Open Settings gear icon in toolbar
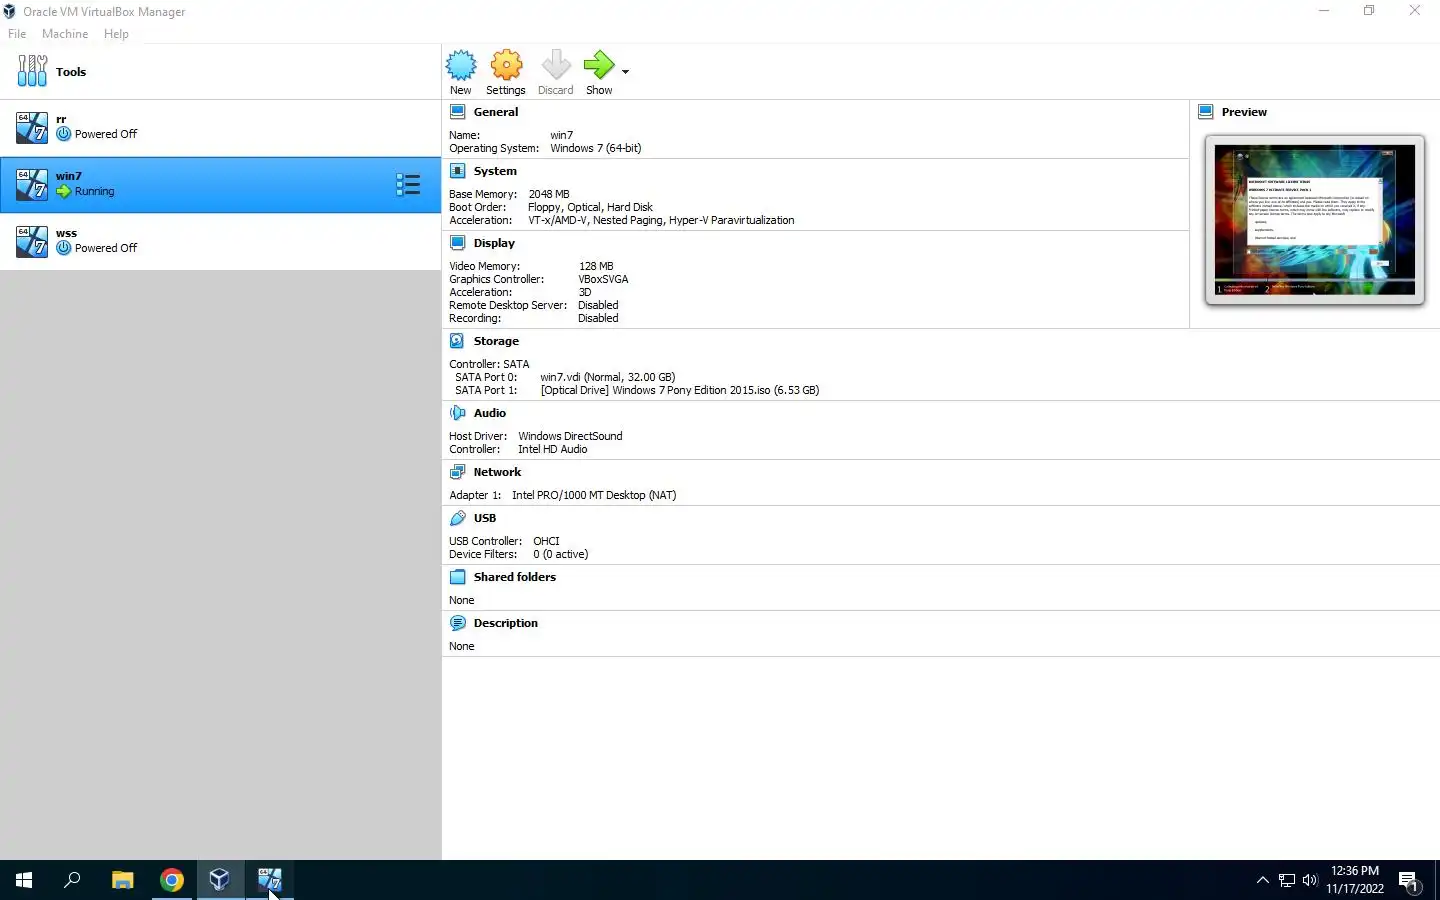 point(506,66)
